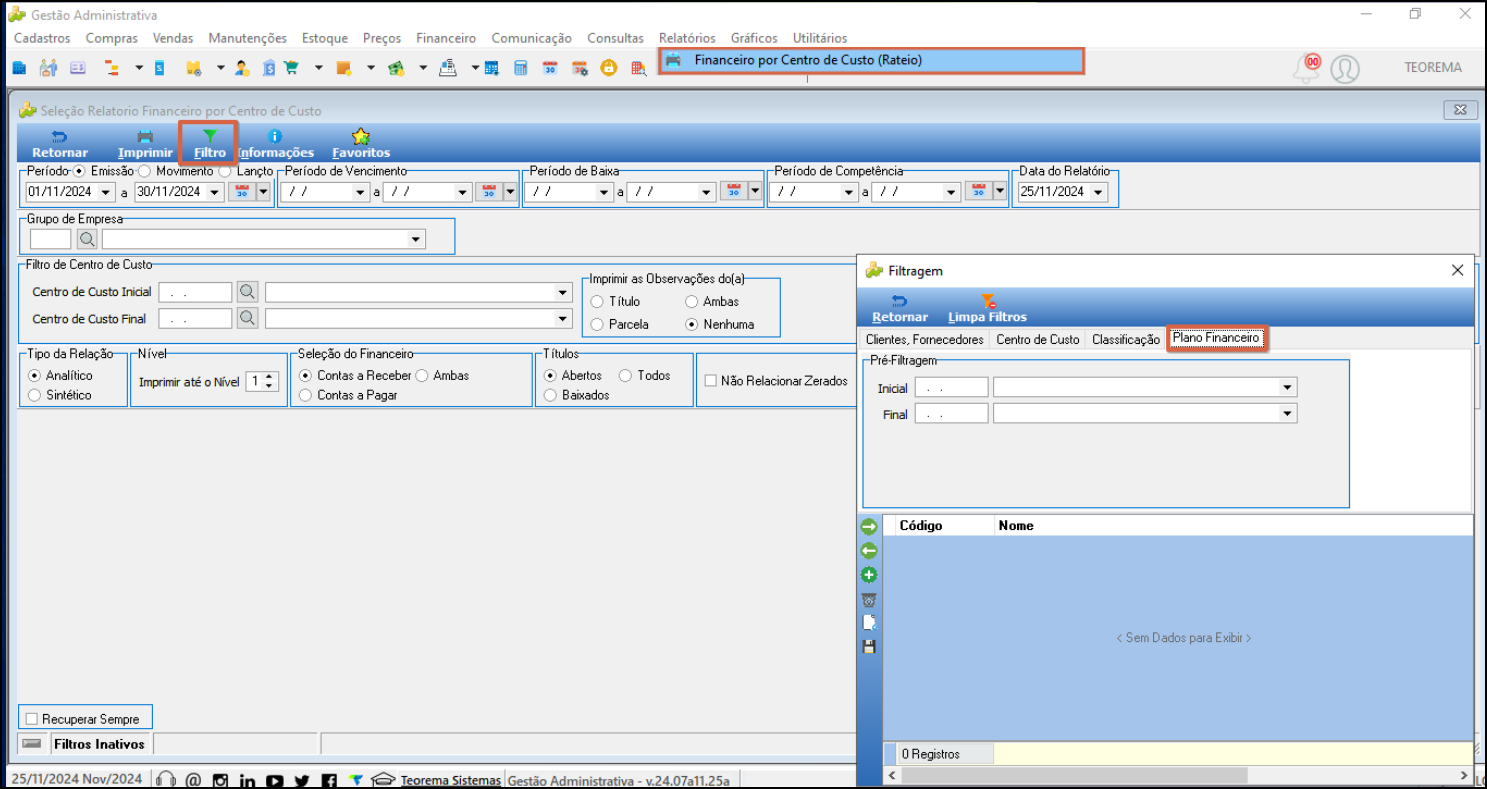1487x789 pixels.
Task: Open the Informações icon
Action: [x=275, y=136]
